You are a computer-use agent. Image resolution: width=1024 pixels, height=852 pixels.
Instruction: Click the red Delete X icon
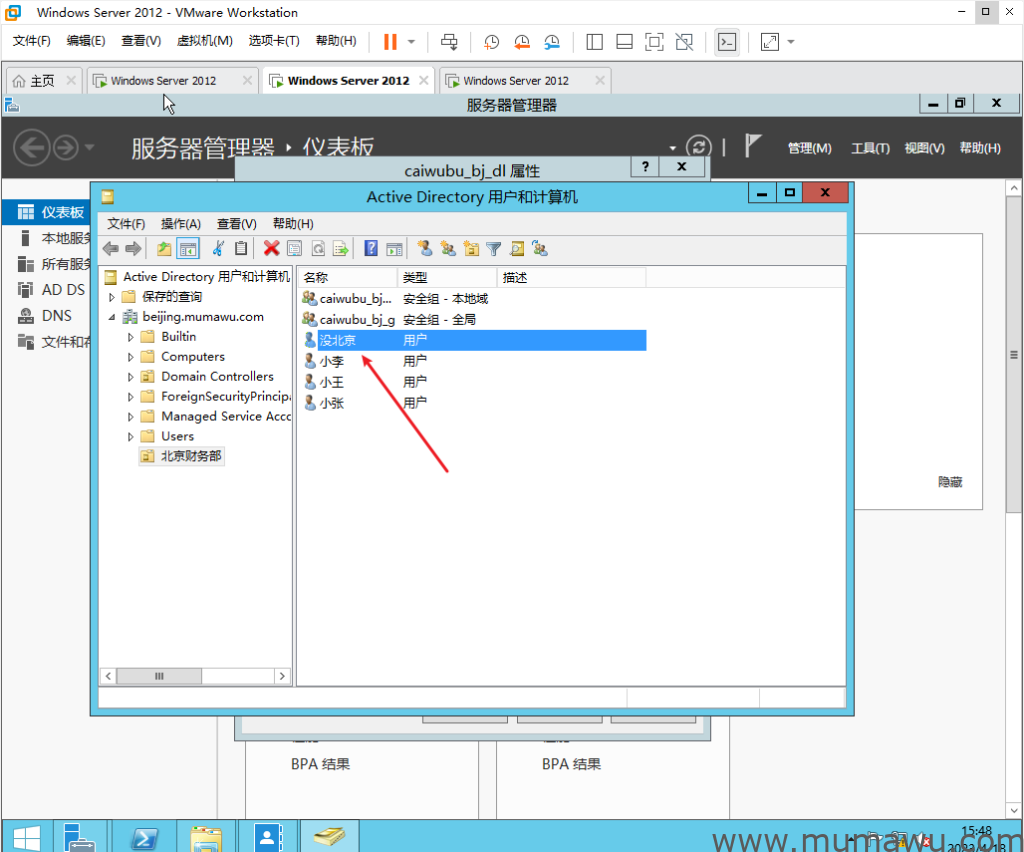272,249
